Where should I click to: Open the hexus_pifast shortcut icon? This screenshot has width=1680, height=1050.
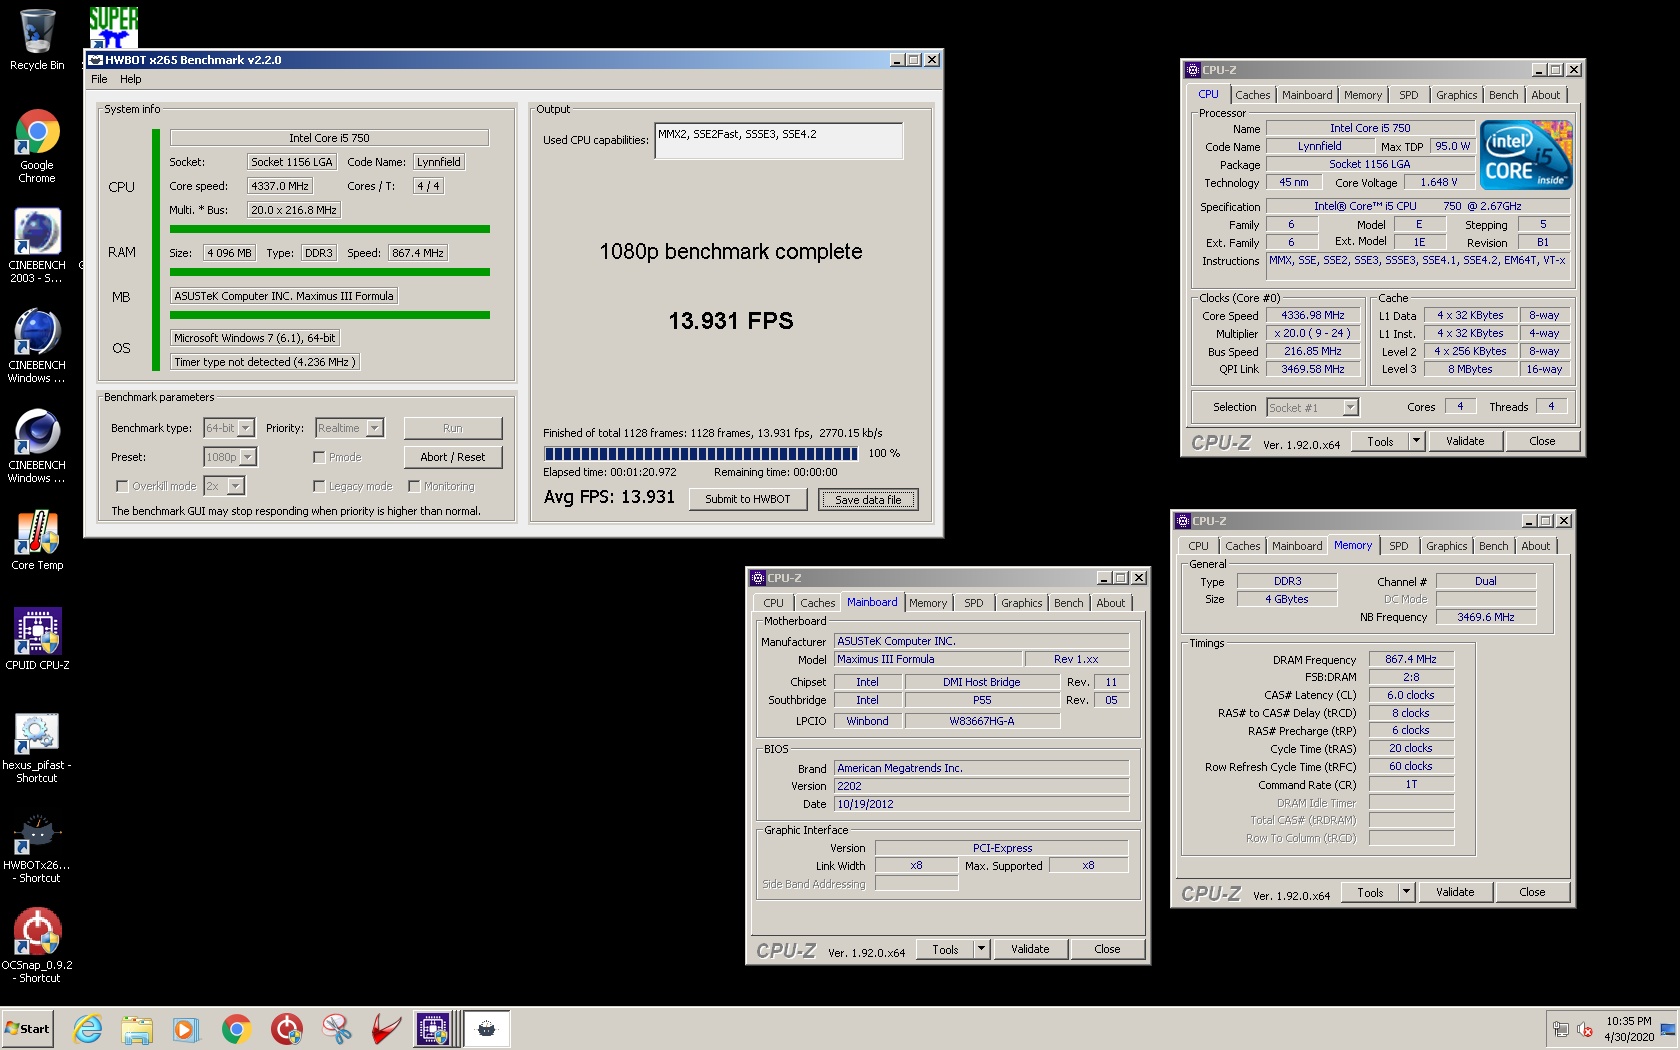(x=37, y=747)
